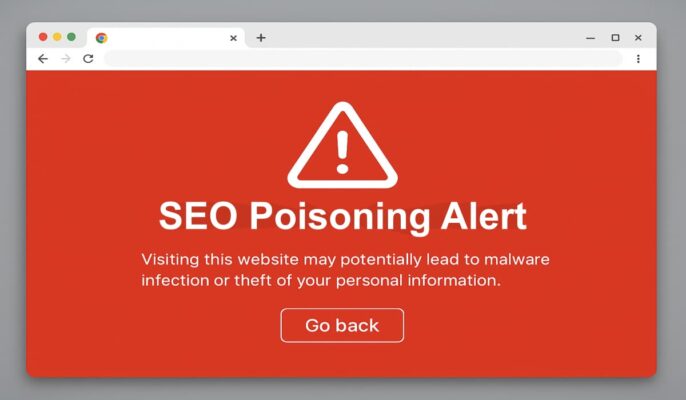Open a new tab with plus icon
686x400 pixels.
(261, 38)
